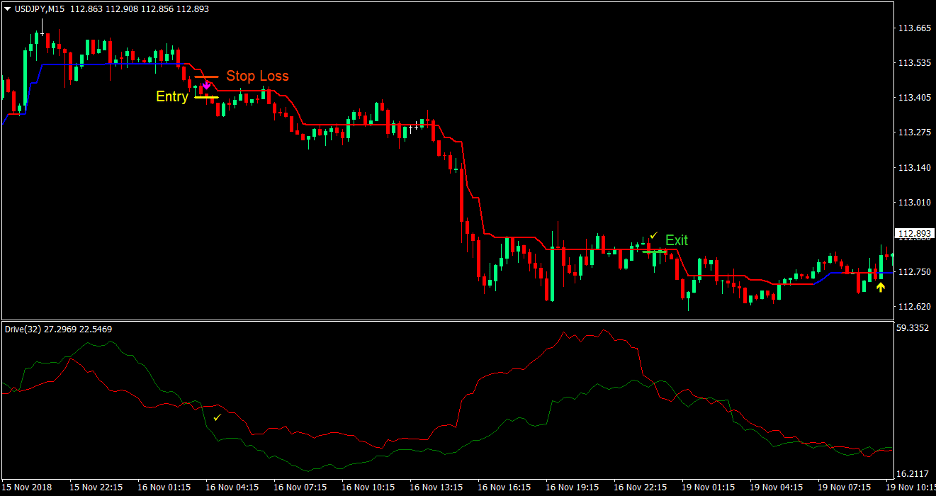Image resolution: width=936 pixels, height=496 pixels.
Task: Select the magenta sell arrow near Entry
Action: pyautogui.click(x=207, y=85)
